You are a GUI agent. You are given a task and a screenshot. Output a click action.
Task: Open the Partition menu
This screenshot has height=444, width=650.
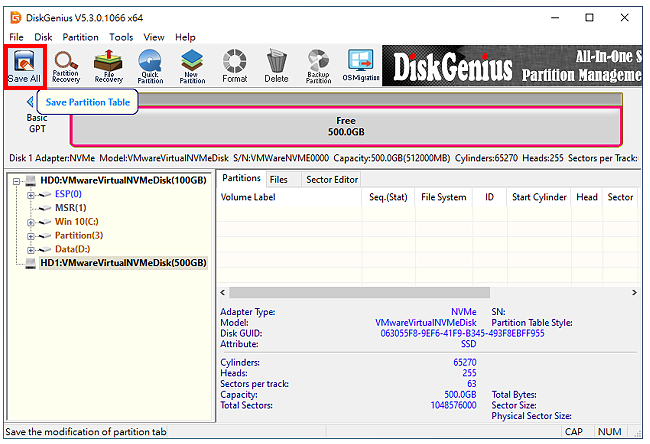(80, 37)
